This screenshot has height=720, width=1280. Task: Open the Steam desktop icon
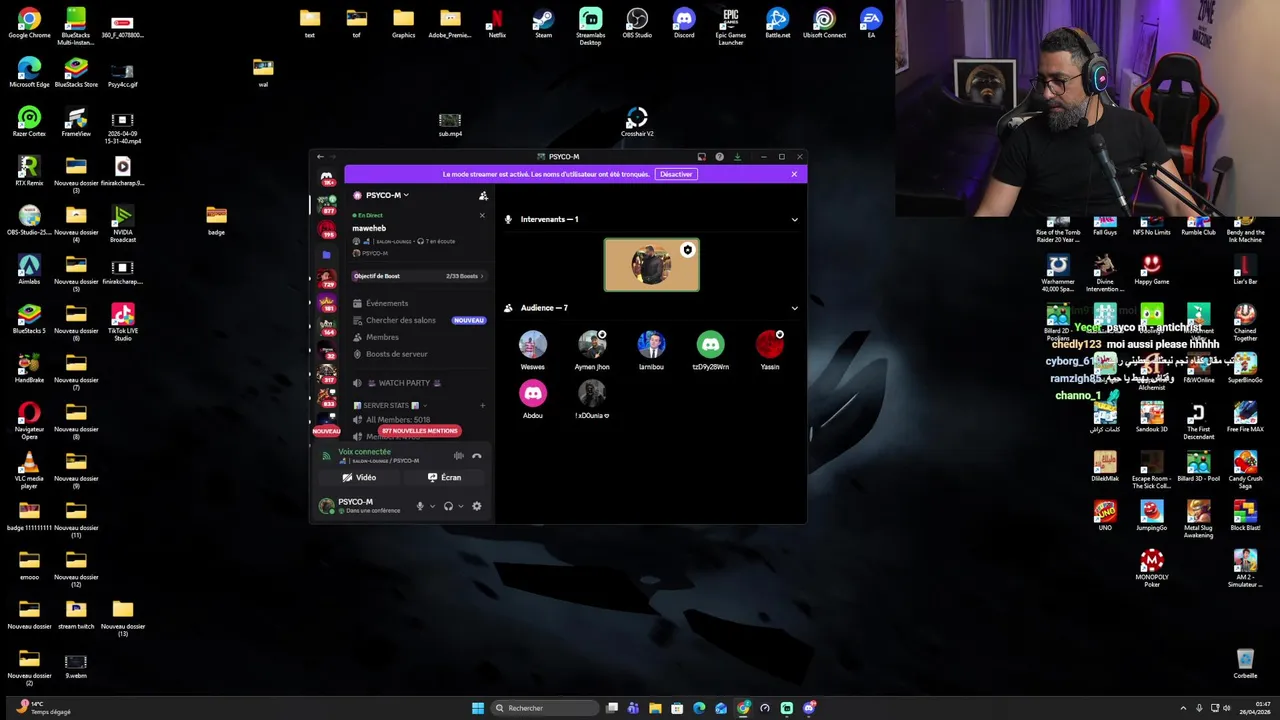(x=543, y=23)
